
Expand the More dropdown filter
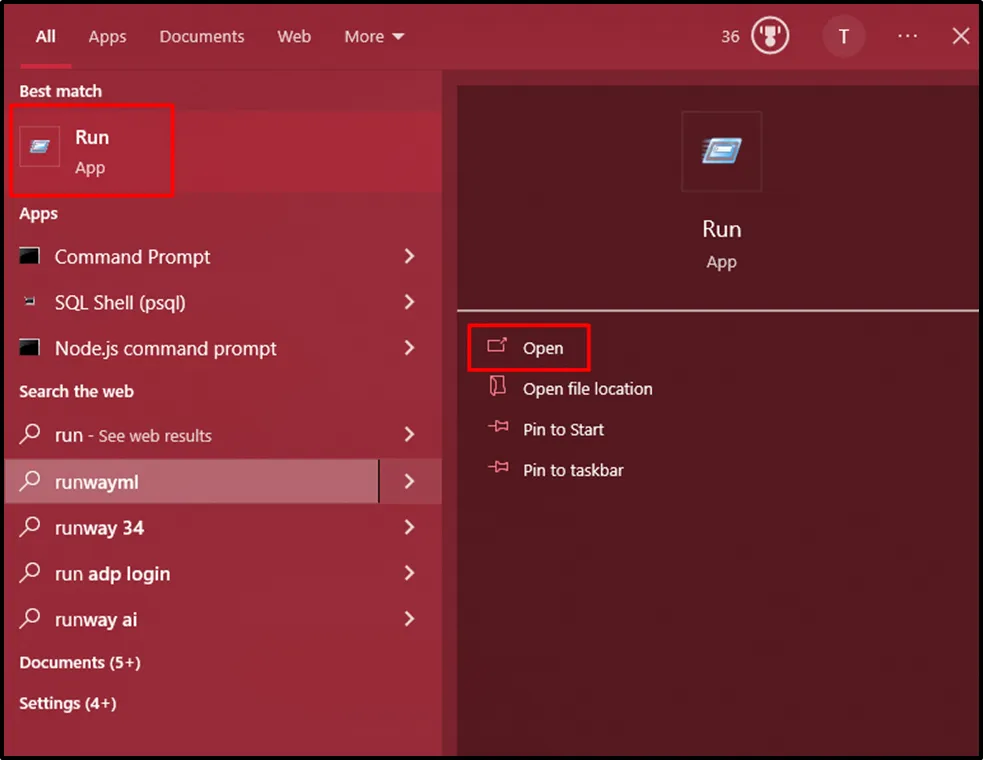point(374,37)
